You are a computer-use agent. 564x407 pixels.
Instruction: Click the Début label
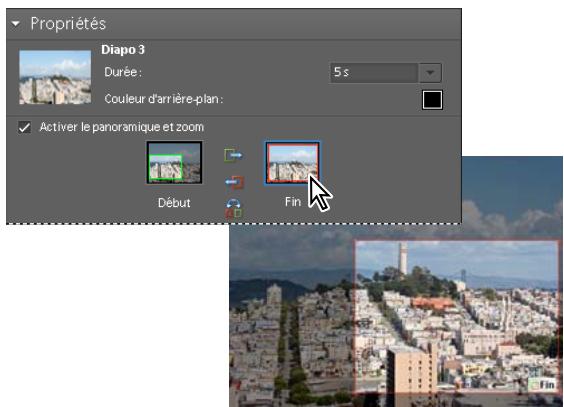174,203
